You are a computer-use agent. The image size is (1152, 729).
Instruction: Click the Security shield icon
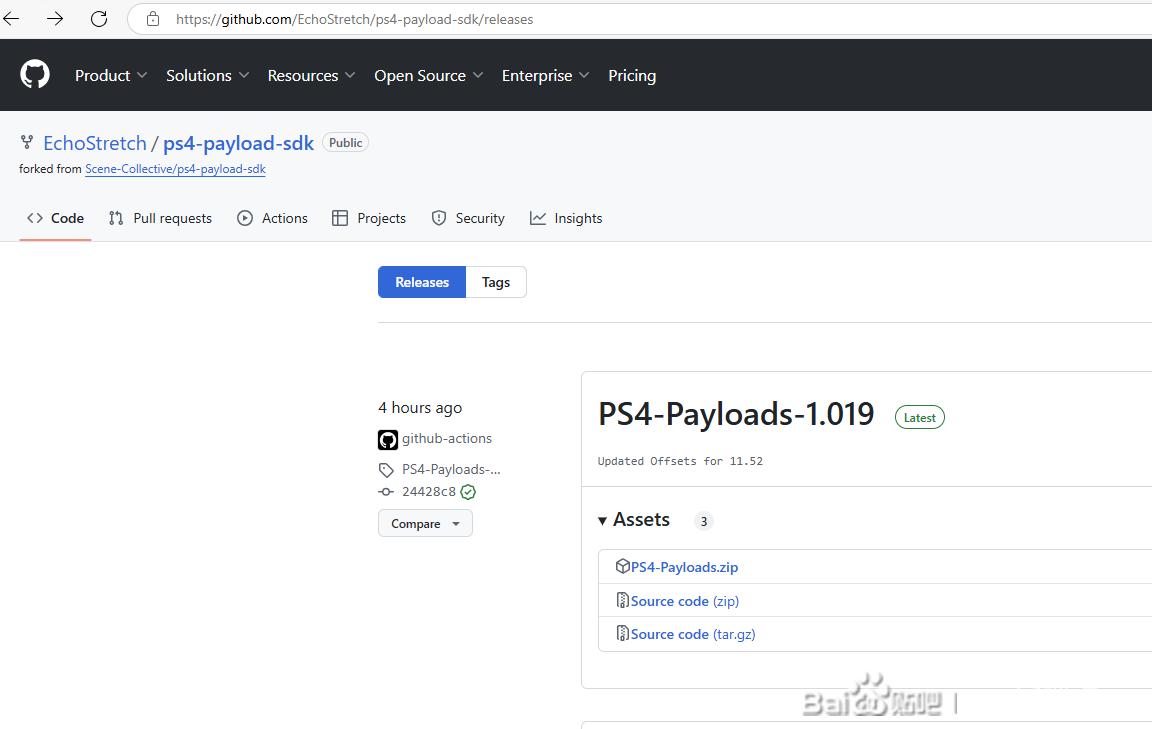coord(439,218)
